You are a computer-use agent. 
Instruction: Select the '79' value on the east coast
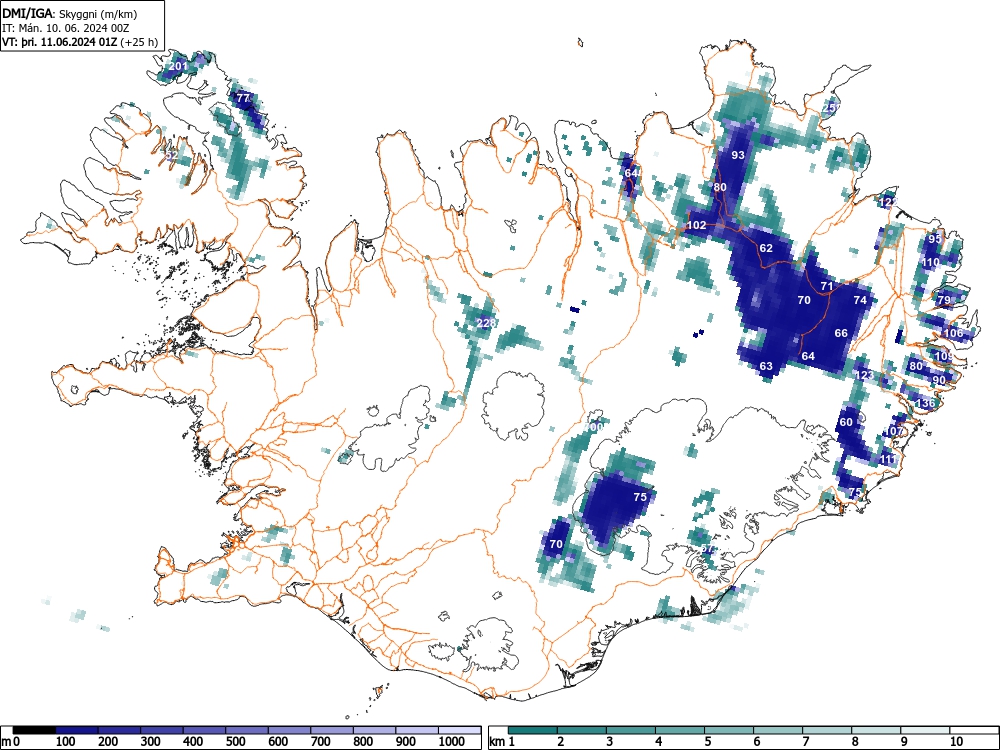[x=944, y=300]
